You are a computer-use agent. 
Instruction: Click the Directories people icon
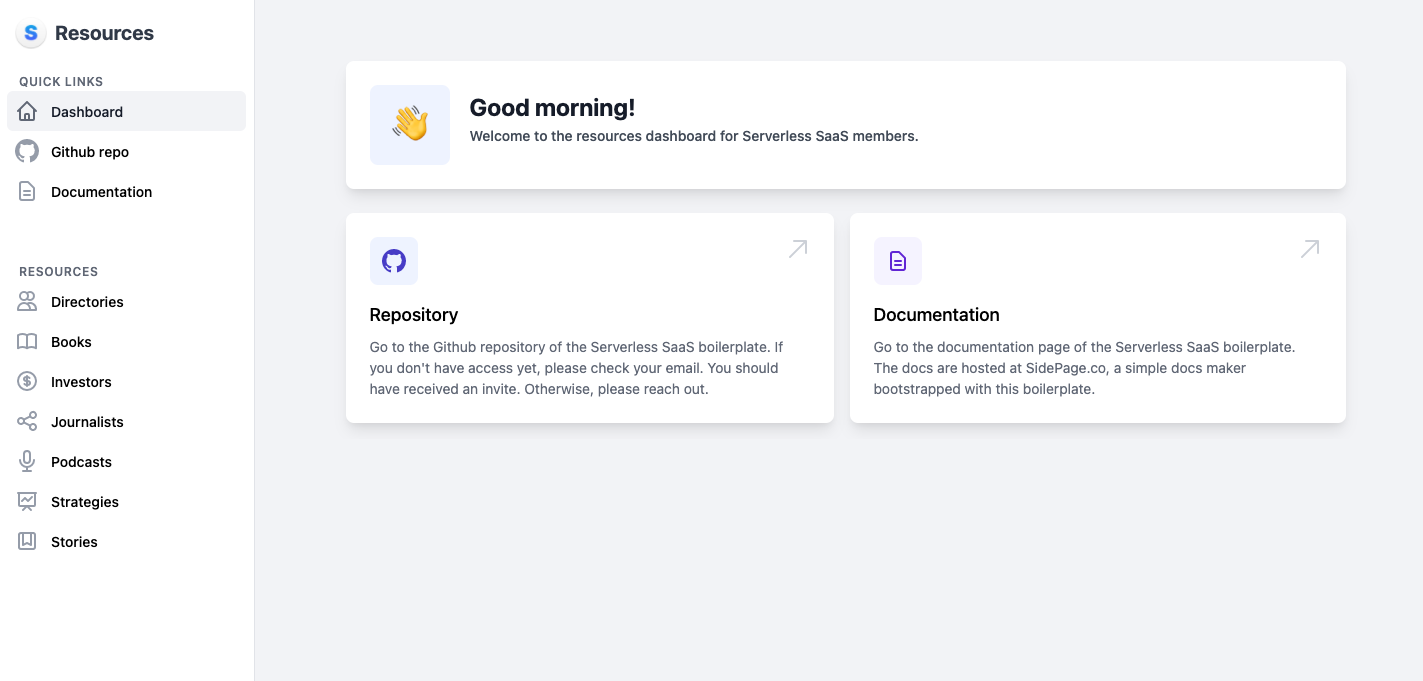27,301
